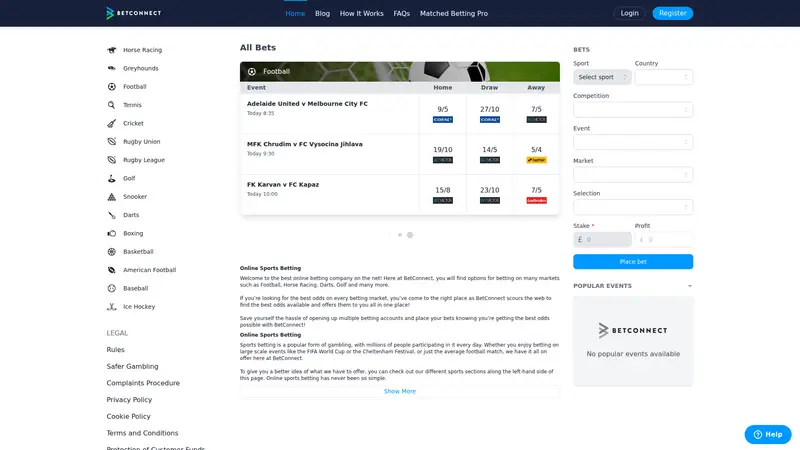Select the Rugby League ball icon
The image size is (800, 450).
point(112,160)
